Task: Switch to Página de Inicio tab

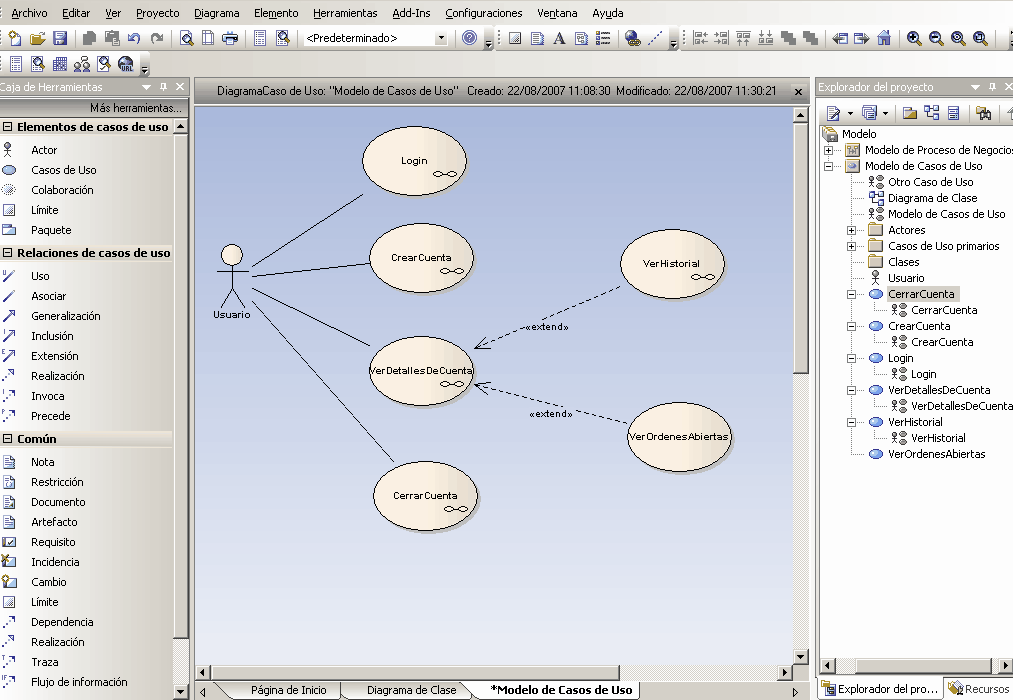Action: coord(288,690)
